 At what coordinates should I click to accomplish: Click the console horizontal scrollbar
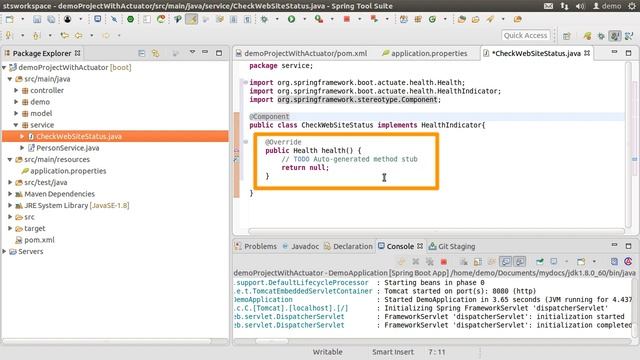click(x=272, y=341)
